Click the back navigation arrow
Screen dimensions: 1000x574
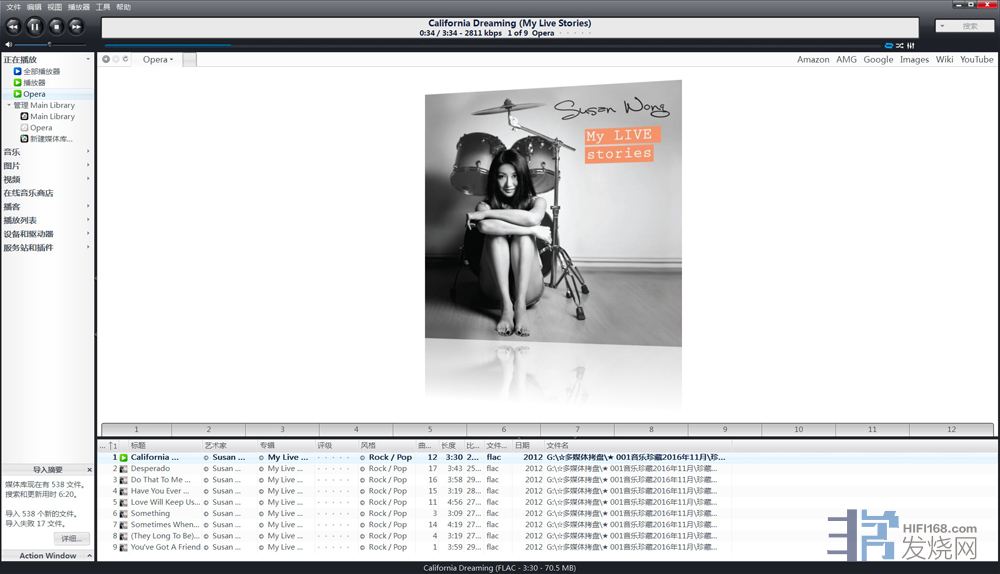point(106,60)
